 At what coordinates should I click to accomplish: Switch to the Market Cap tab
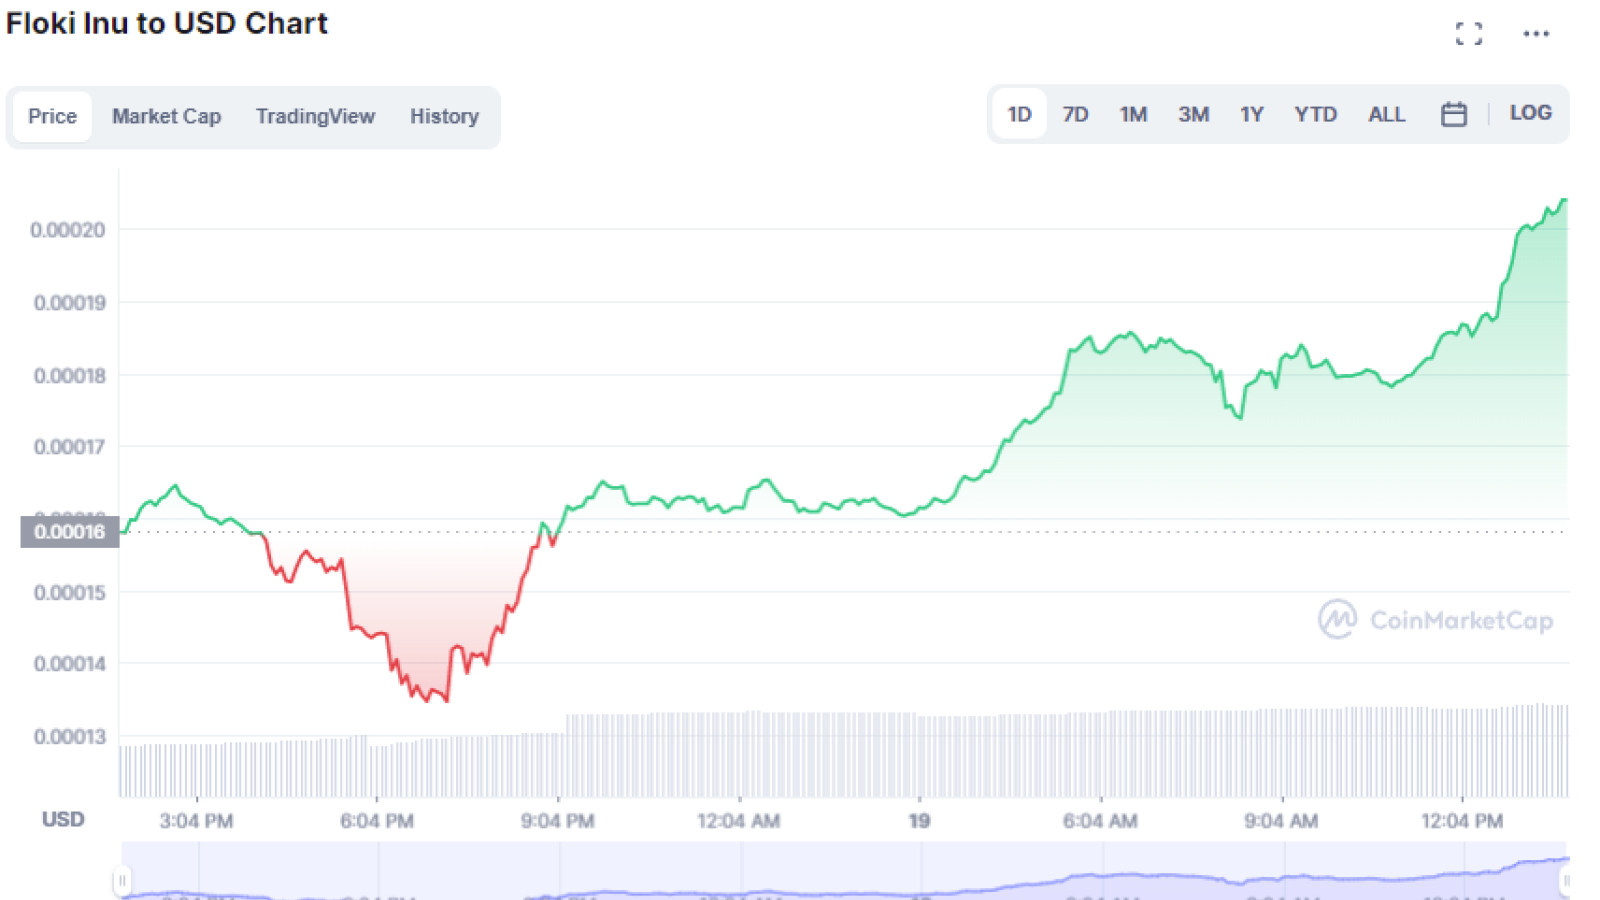pos(166,116)
